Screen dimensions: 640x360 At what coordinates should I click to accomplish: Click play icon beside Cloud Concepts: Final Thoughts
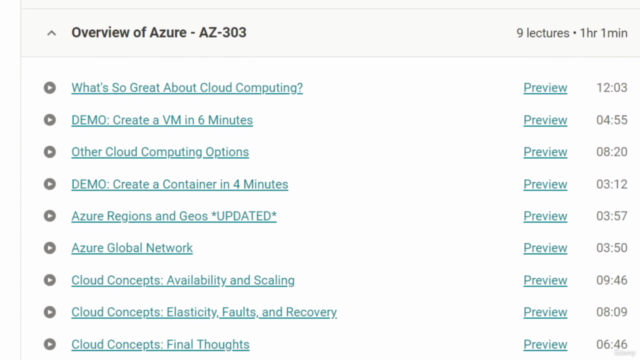point(50,344)
